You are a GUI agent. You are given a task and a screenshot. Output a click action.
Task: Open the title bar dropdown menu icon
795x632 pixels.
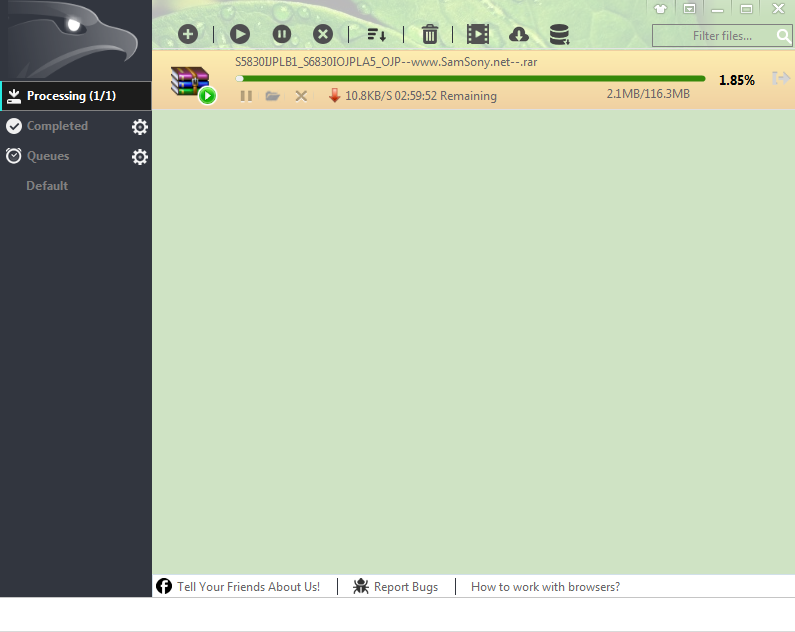pyautogui.click(x=689, y=9)
